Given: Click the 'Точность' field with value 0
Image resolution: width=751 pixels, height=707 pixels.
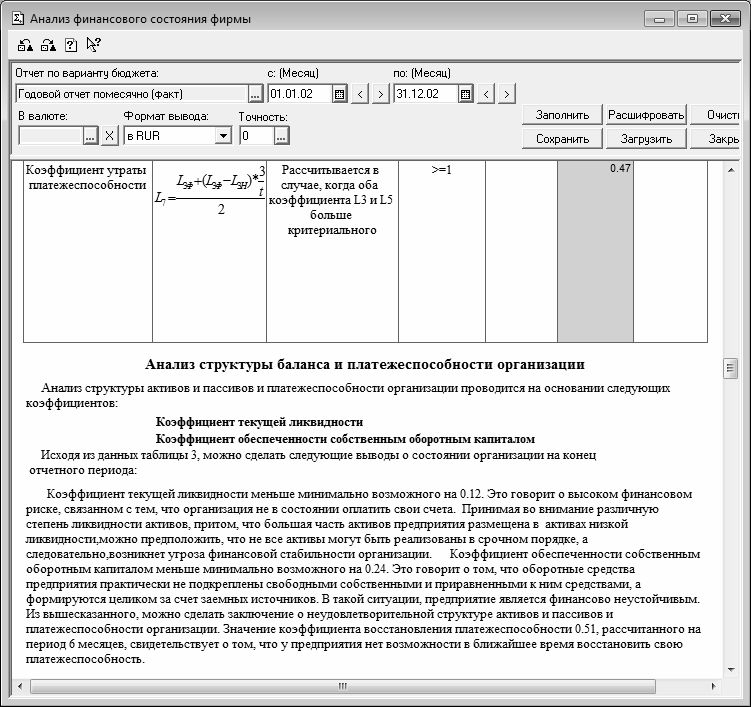Looking at the screenshot, I should pyautogui.click(x=257, y=136).
